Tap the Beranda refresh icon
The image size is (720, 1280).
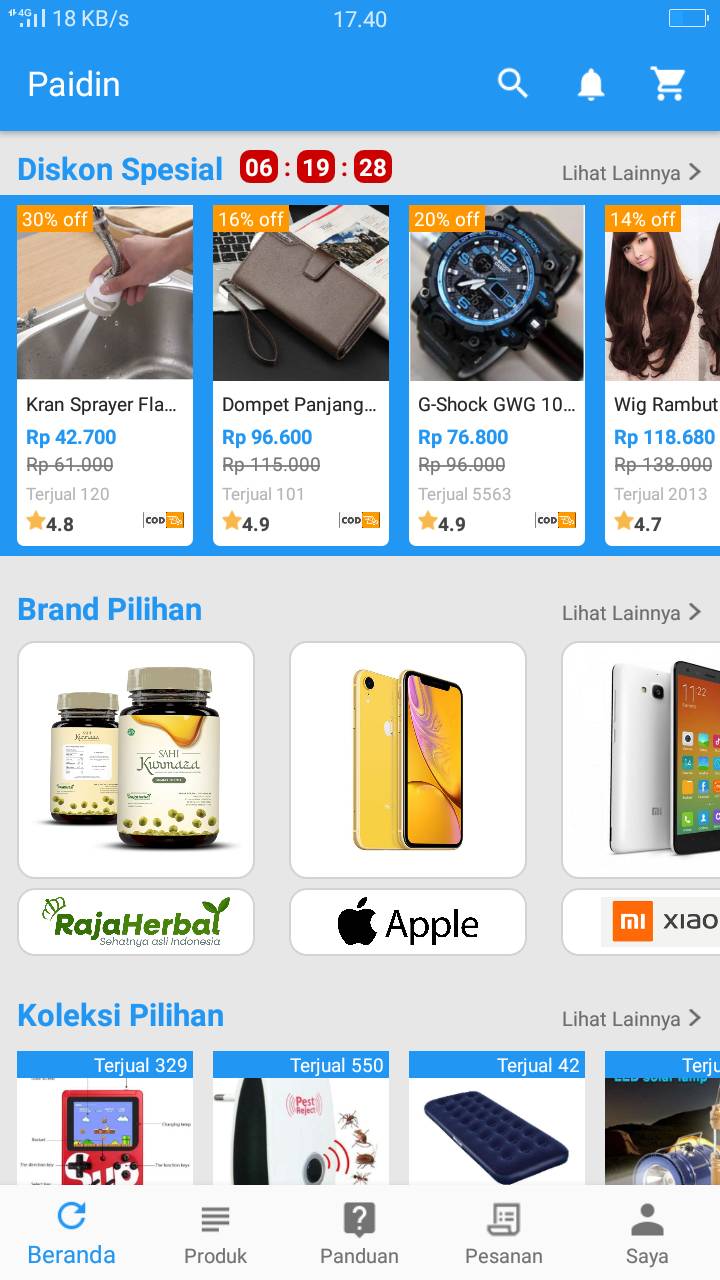[71, 1216]
